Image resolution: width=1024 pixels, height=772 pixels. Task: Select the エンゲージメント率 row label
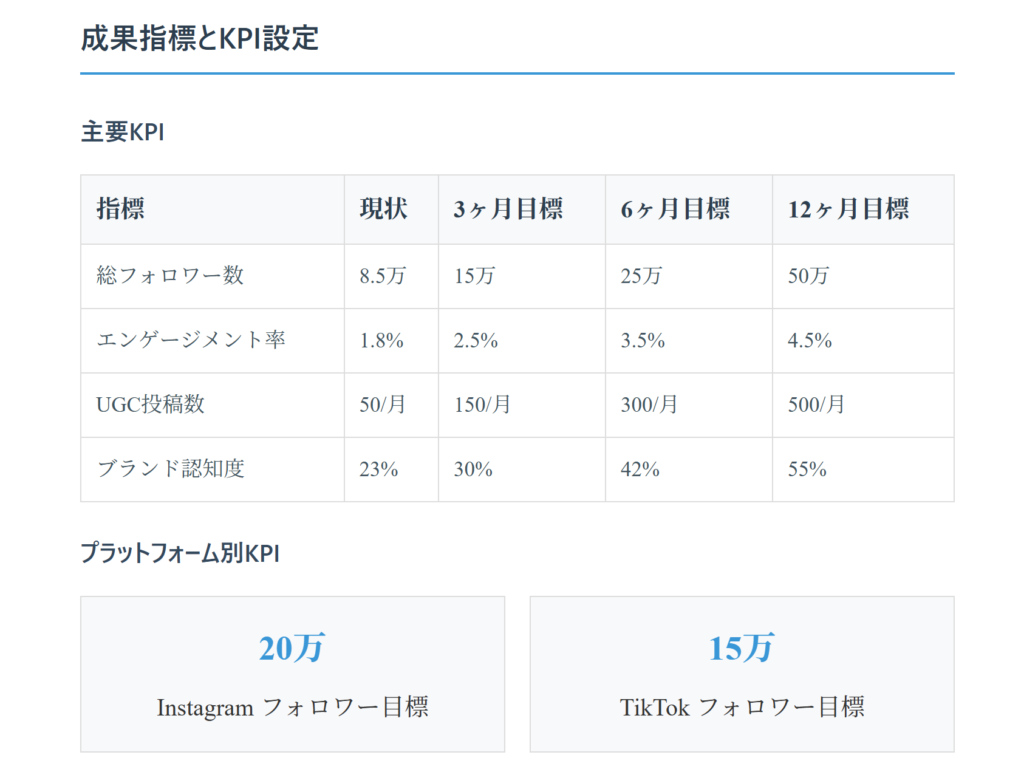[191, 340]
